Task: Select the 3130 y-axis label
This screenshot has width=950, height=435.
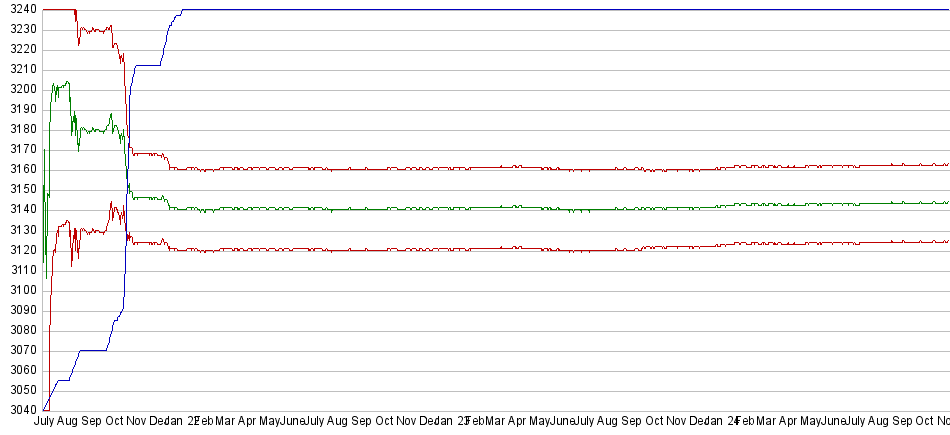Action: point(18,230)
